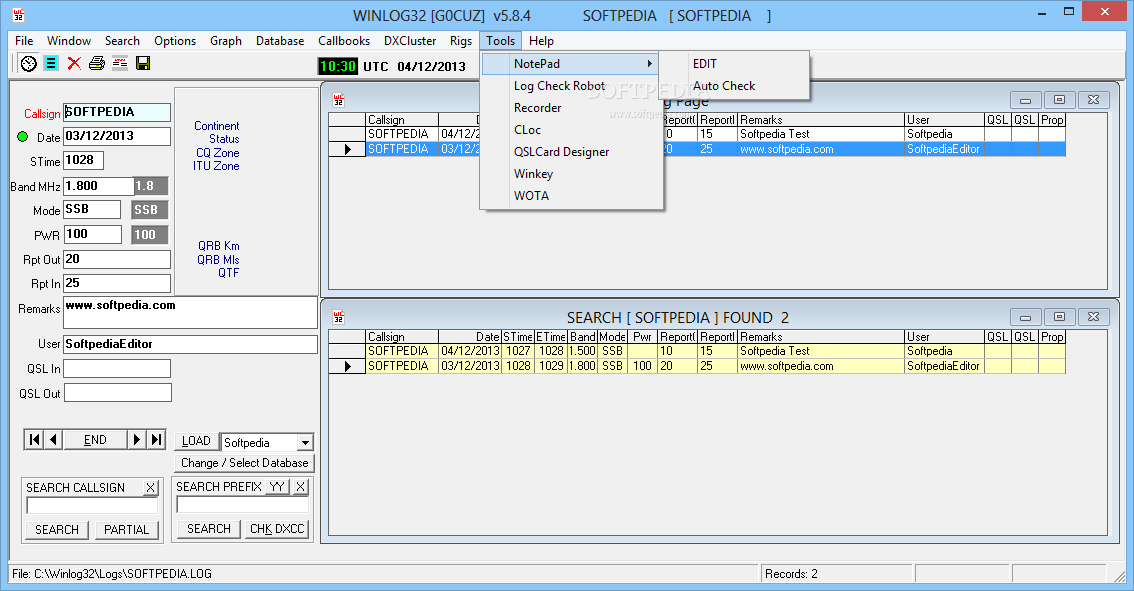
Task: Open the Graph menu
Action: 226,41
